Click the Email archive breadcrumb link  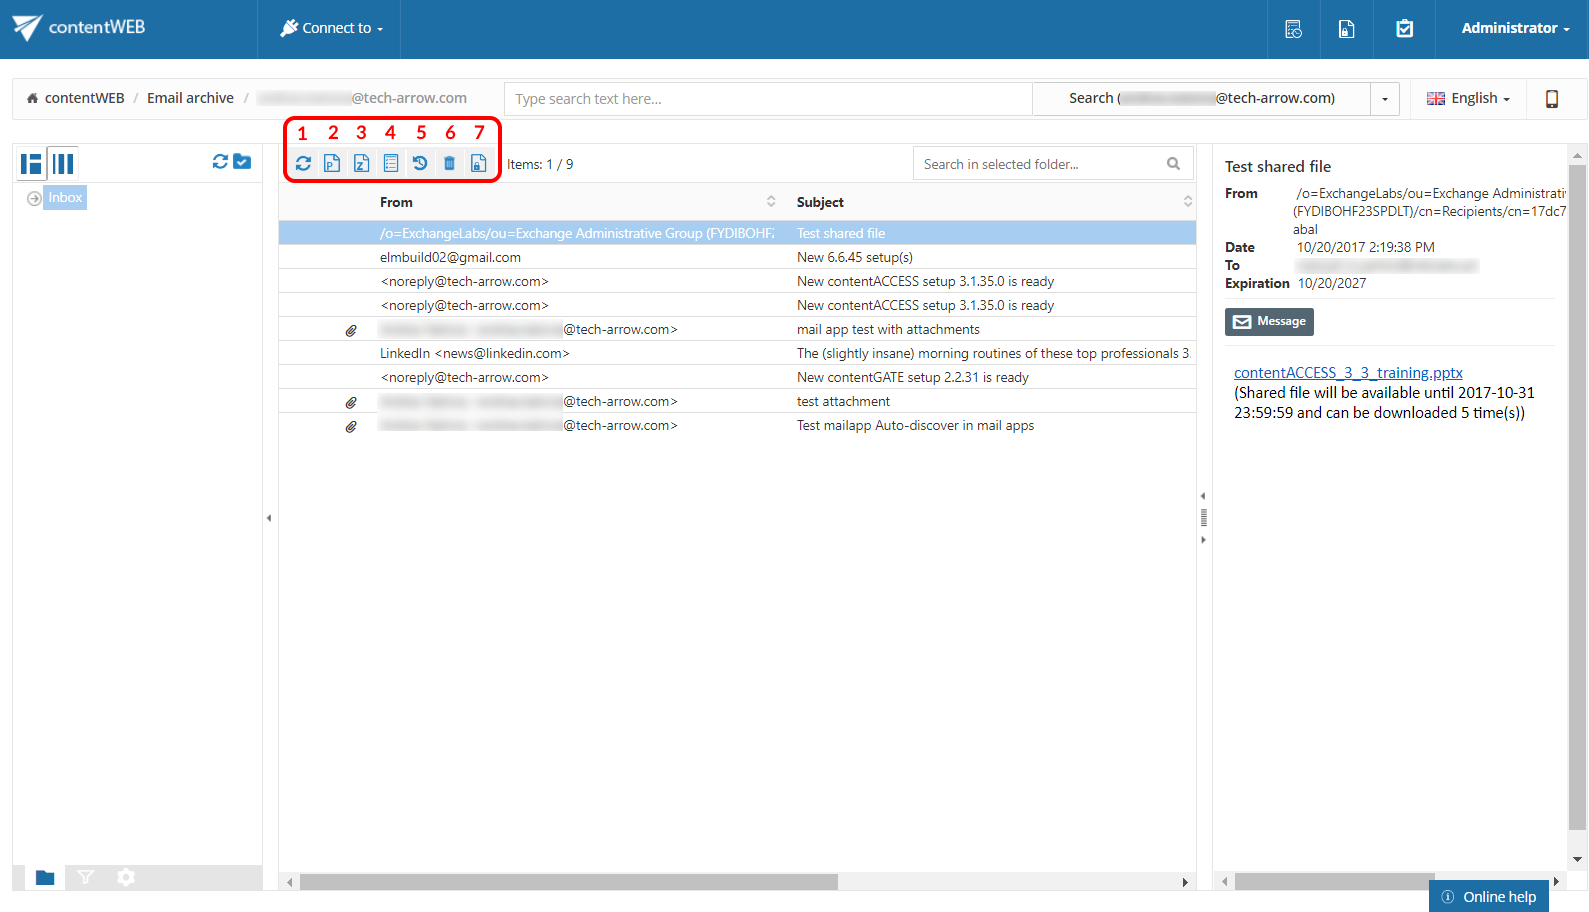pyautogui.click(x=190, y=98)
